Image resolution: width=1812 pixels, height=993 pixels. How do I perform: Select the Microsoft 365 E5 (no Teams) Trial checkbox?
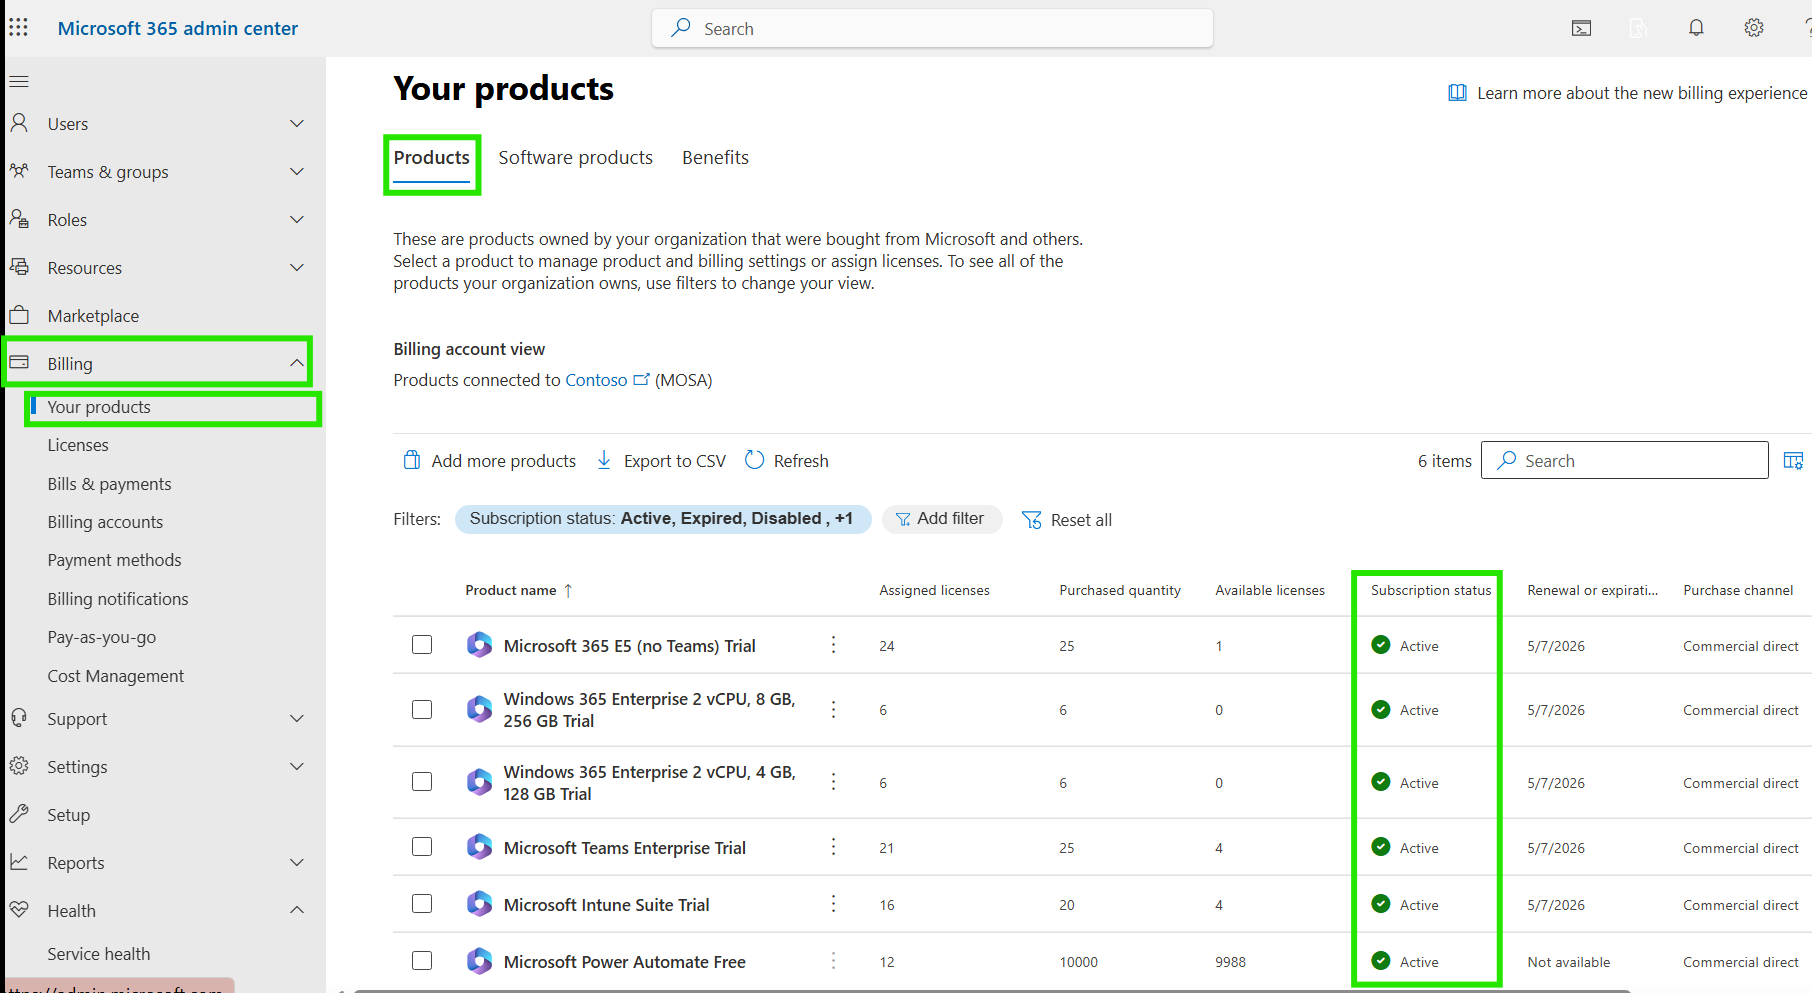422,645
